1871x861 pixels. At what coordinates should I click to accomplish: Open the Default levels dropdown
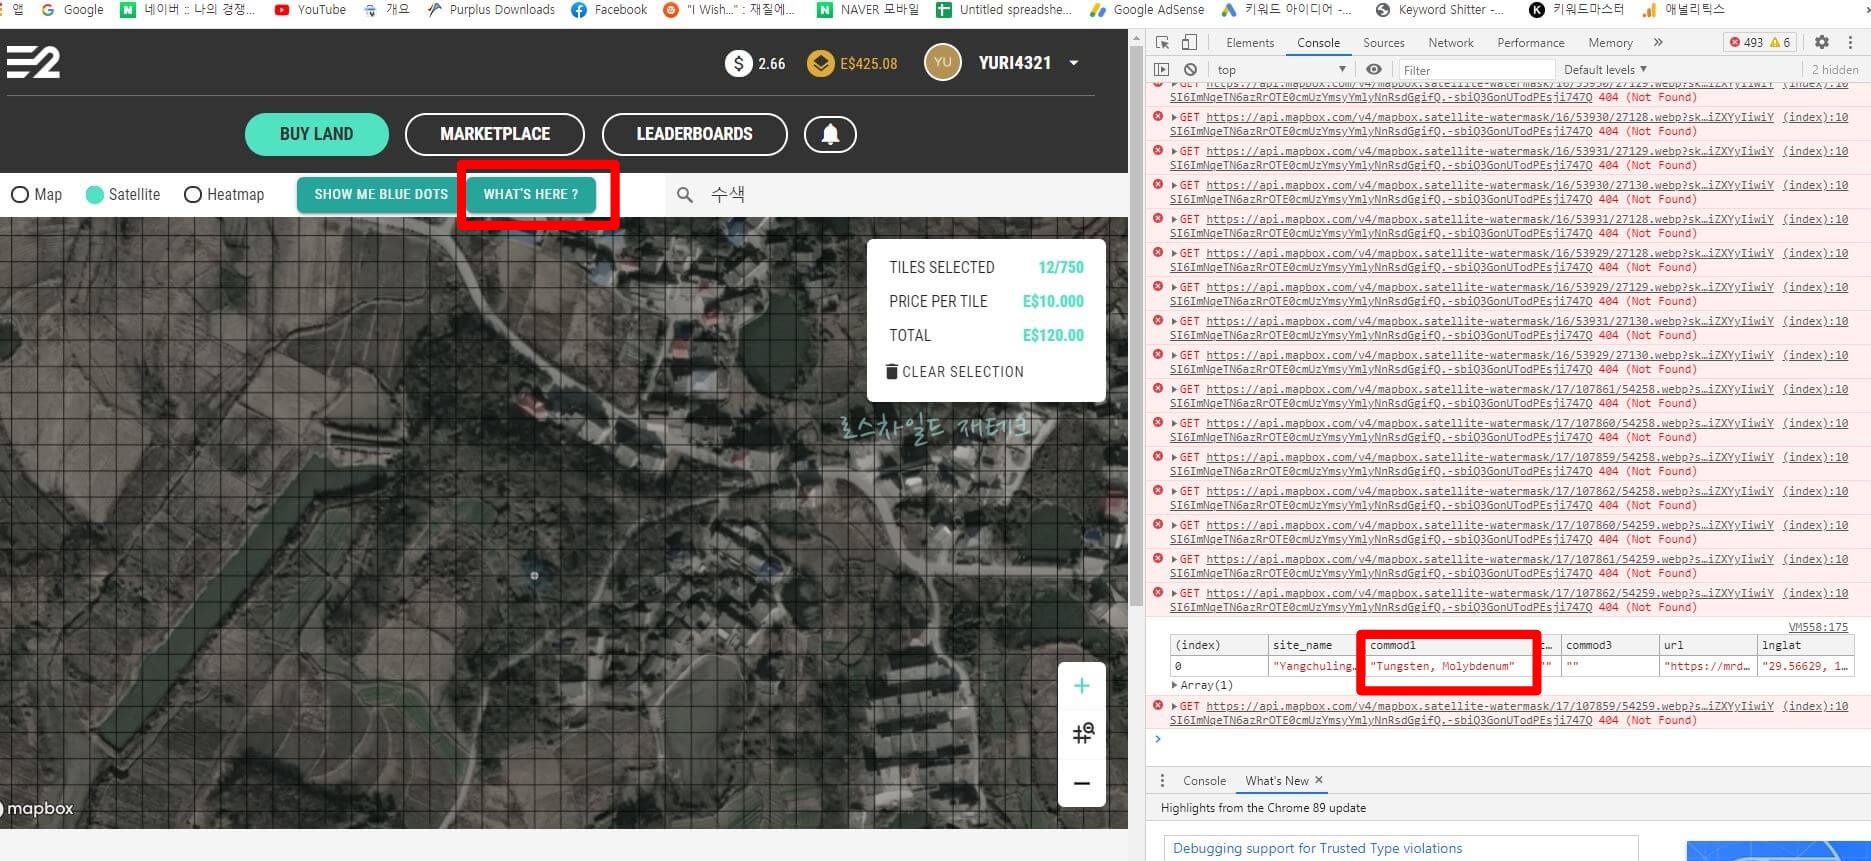[x=1605, y=70]
